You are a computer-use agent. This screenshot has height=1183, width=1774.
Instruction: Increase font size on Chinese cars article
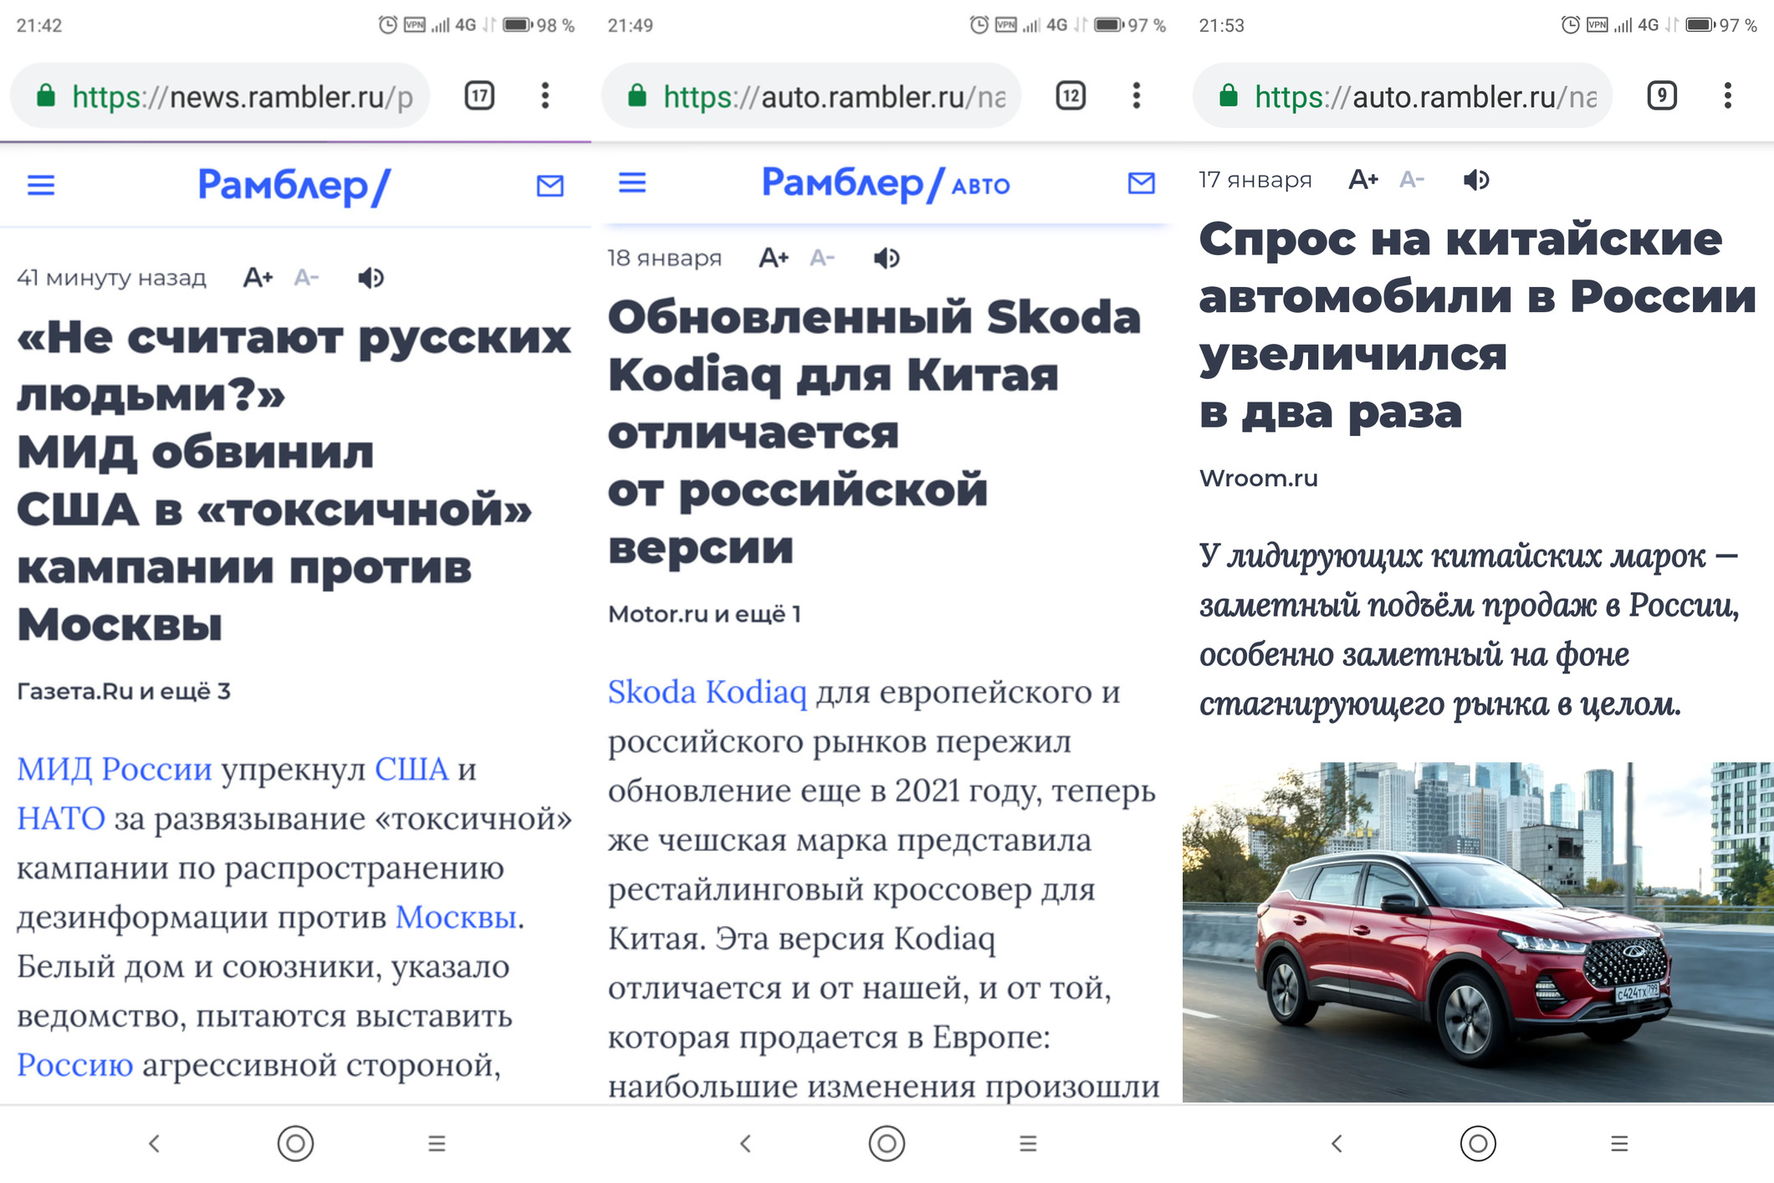1364,180
